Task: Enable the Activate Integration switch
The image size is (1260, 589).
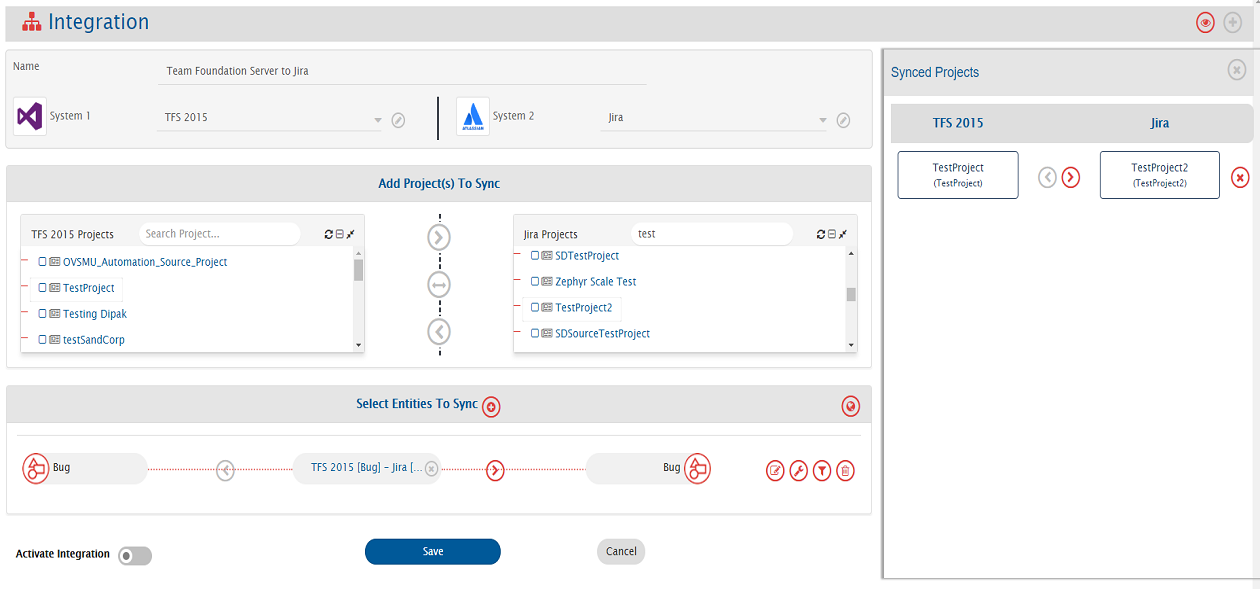Action: (x=134, y=556)
